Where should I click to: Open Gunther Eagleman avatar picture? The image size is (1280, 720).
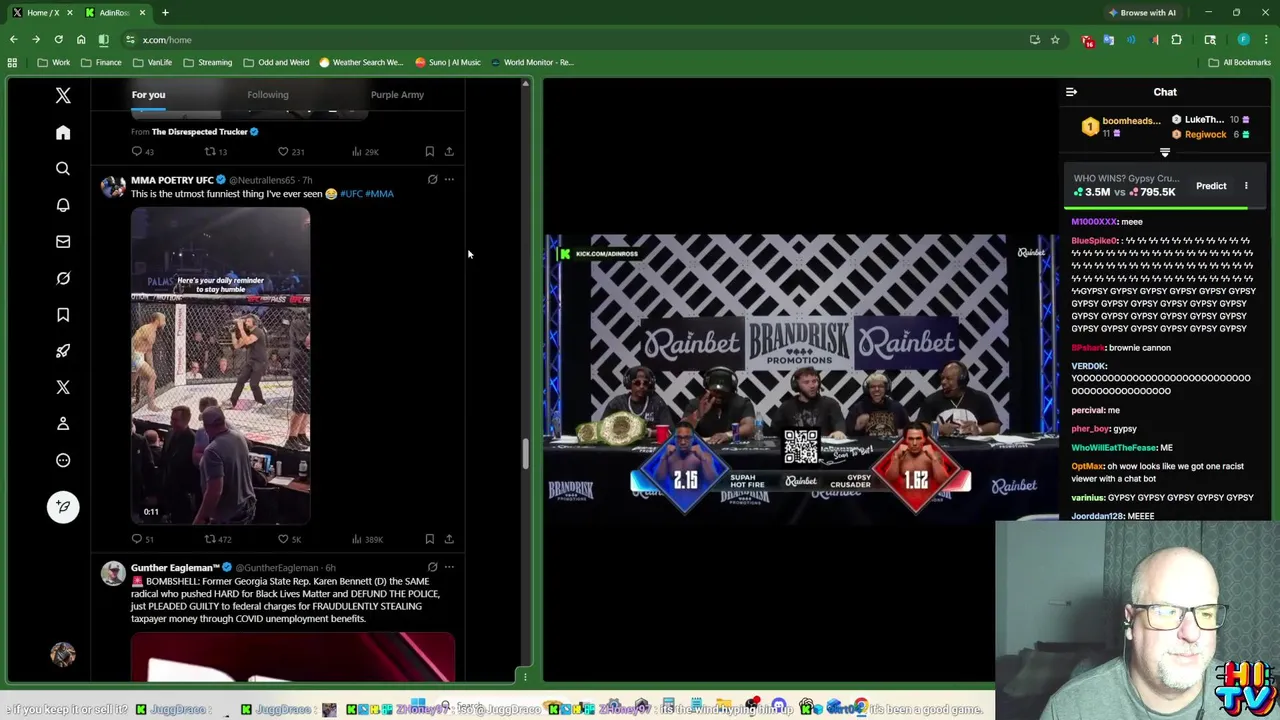pyautogui.click(x=113, y=573)
